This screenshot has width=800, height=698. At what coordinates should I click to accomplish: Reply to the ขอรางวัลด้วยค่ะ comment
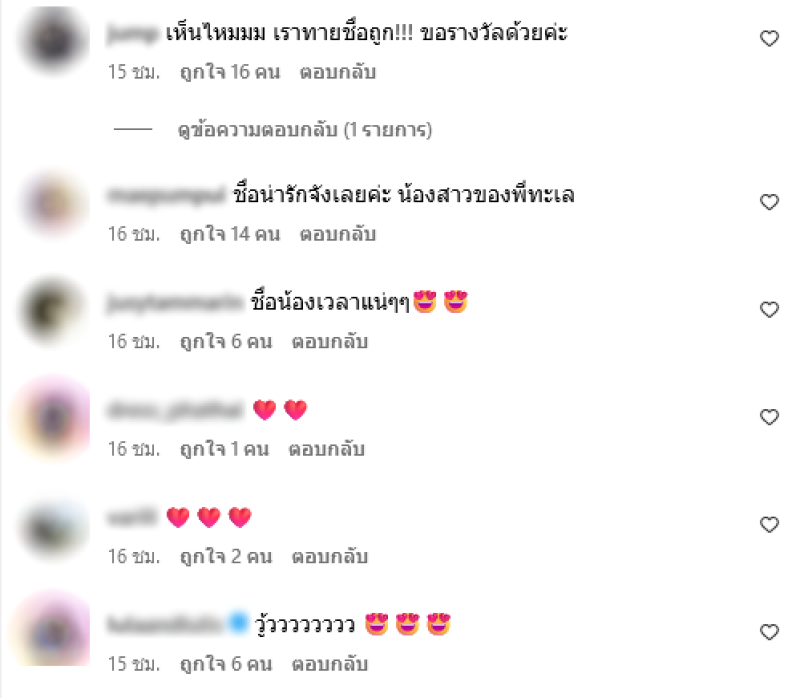pyautogui.click(x=338, y=72)
